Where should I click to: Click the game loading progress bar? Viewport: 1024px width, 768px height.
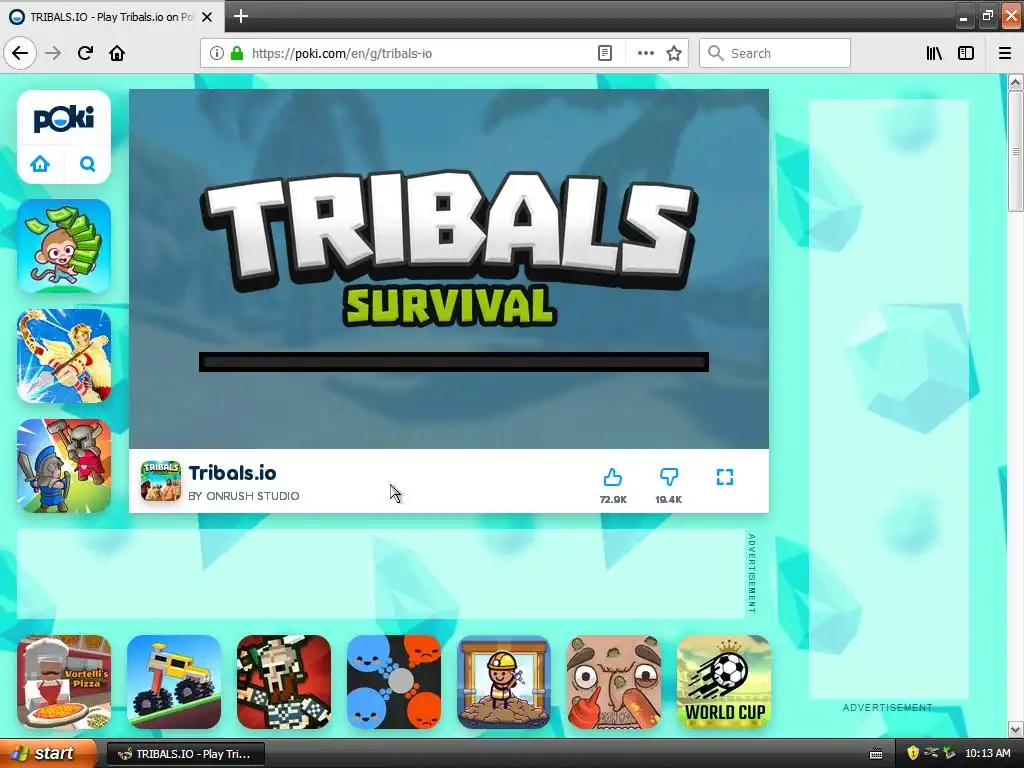(x=454, y=362)
